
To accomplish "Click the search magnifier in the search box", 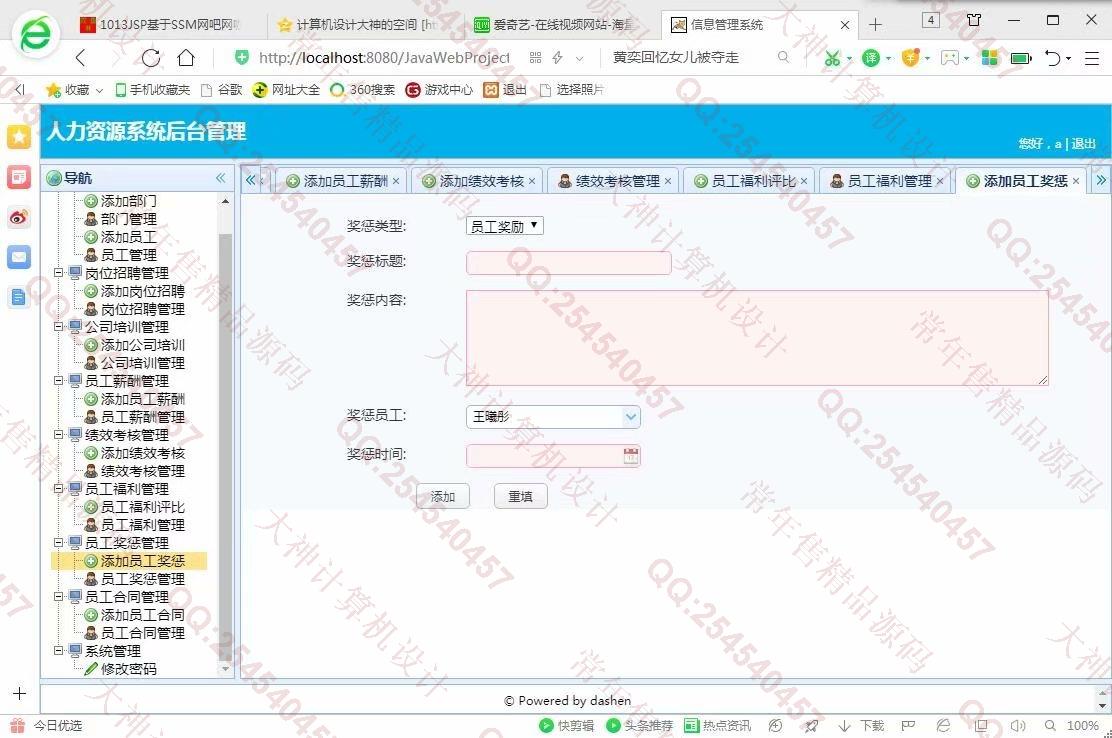I will click(783, 57).
